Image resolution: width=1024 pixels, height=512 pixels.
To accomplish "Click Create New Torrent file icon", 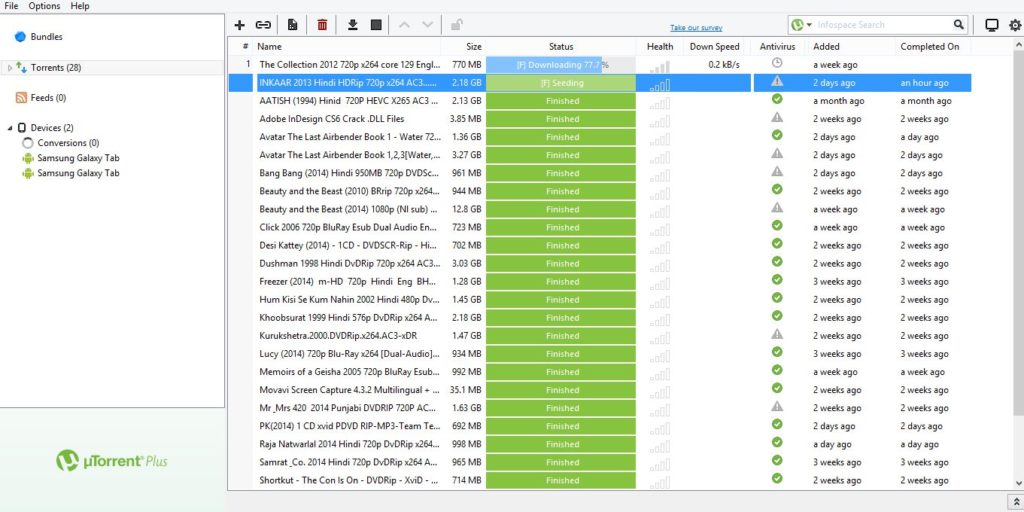I will pos(293,25).
